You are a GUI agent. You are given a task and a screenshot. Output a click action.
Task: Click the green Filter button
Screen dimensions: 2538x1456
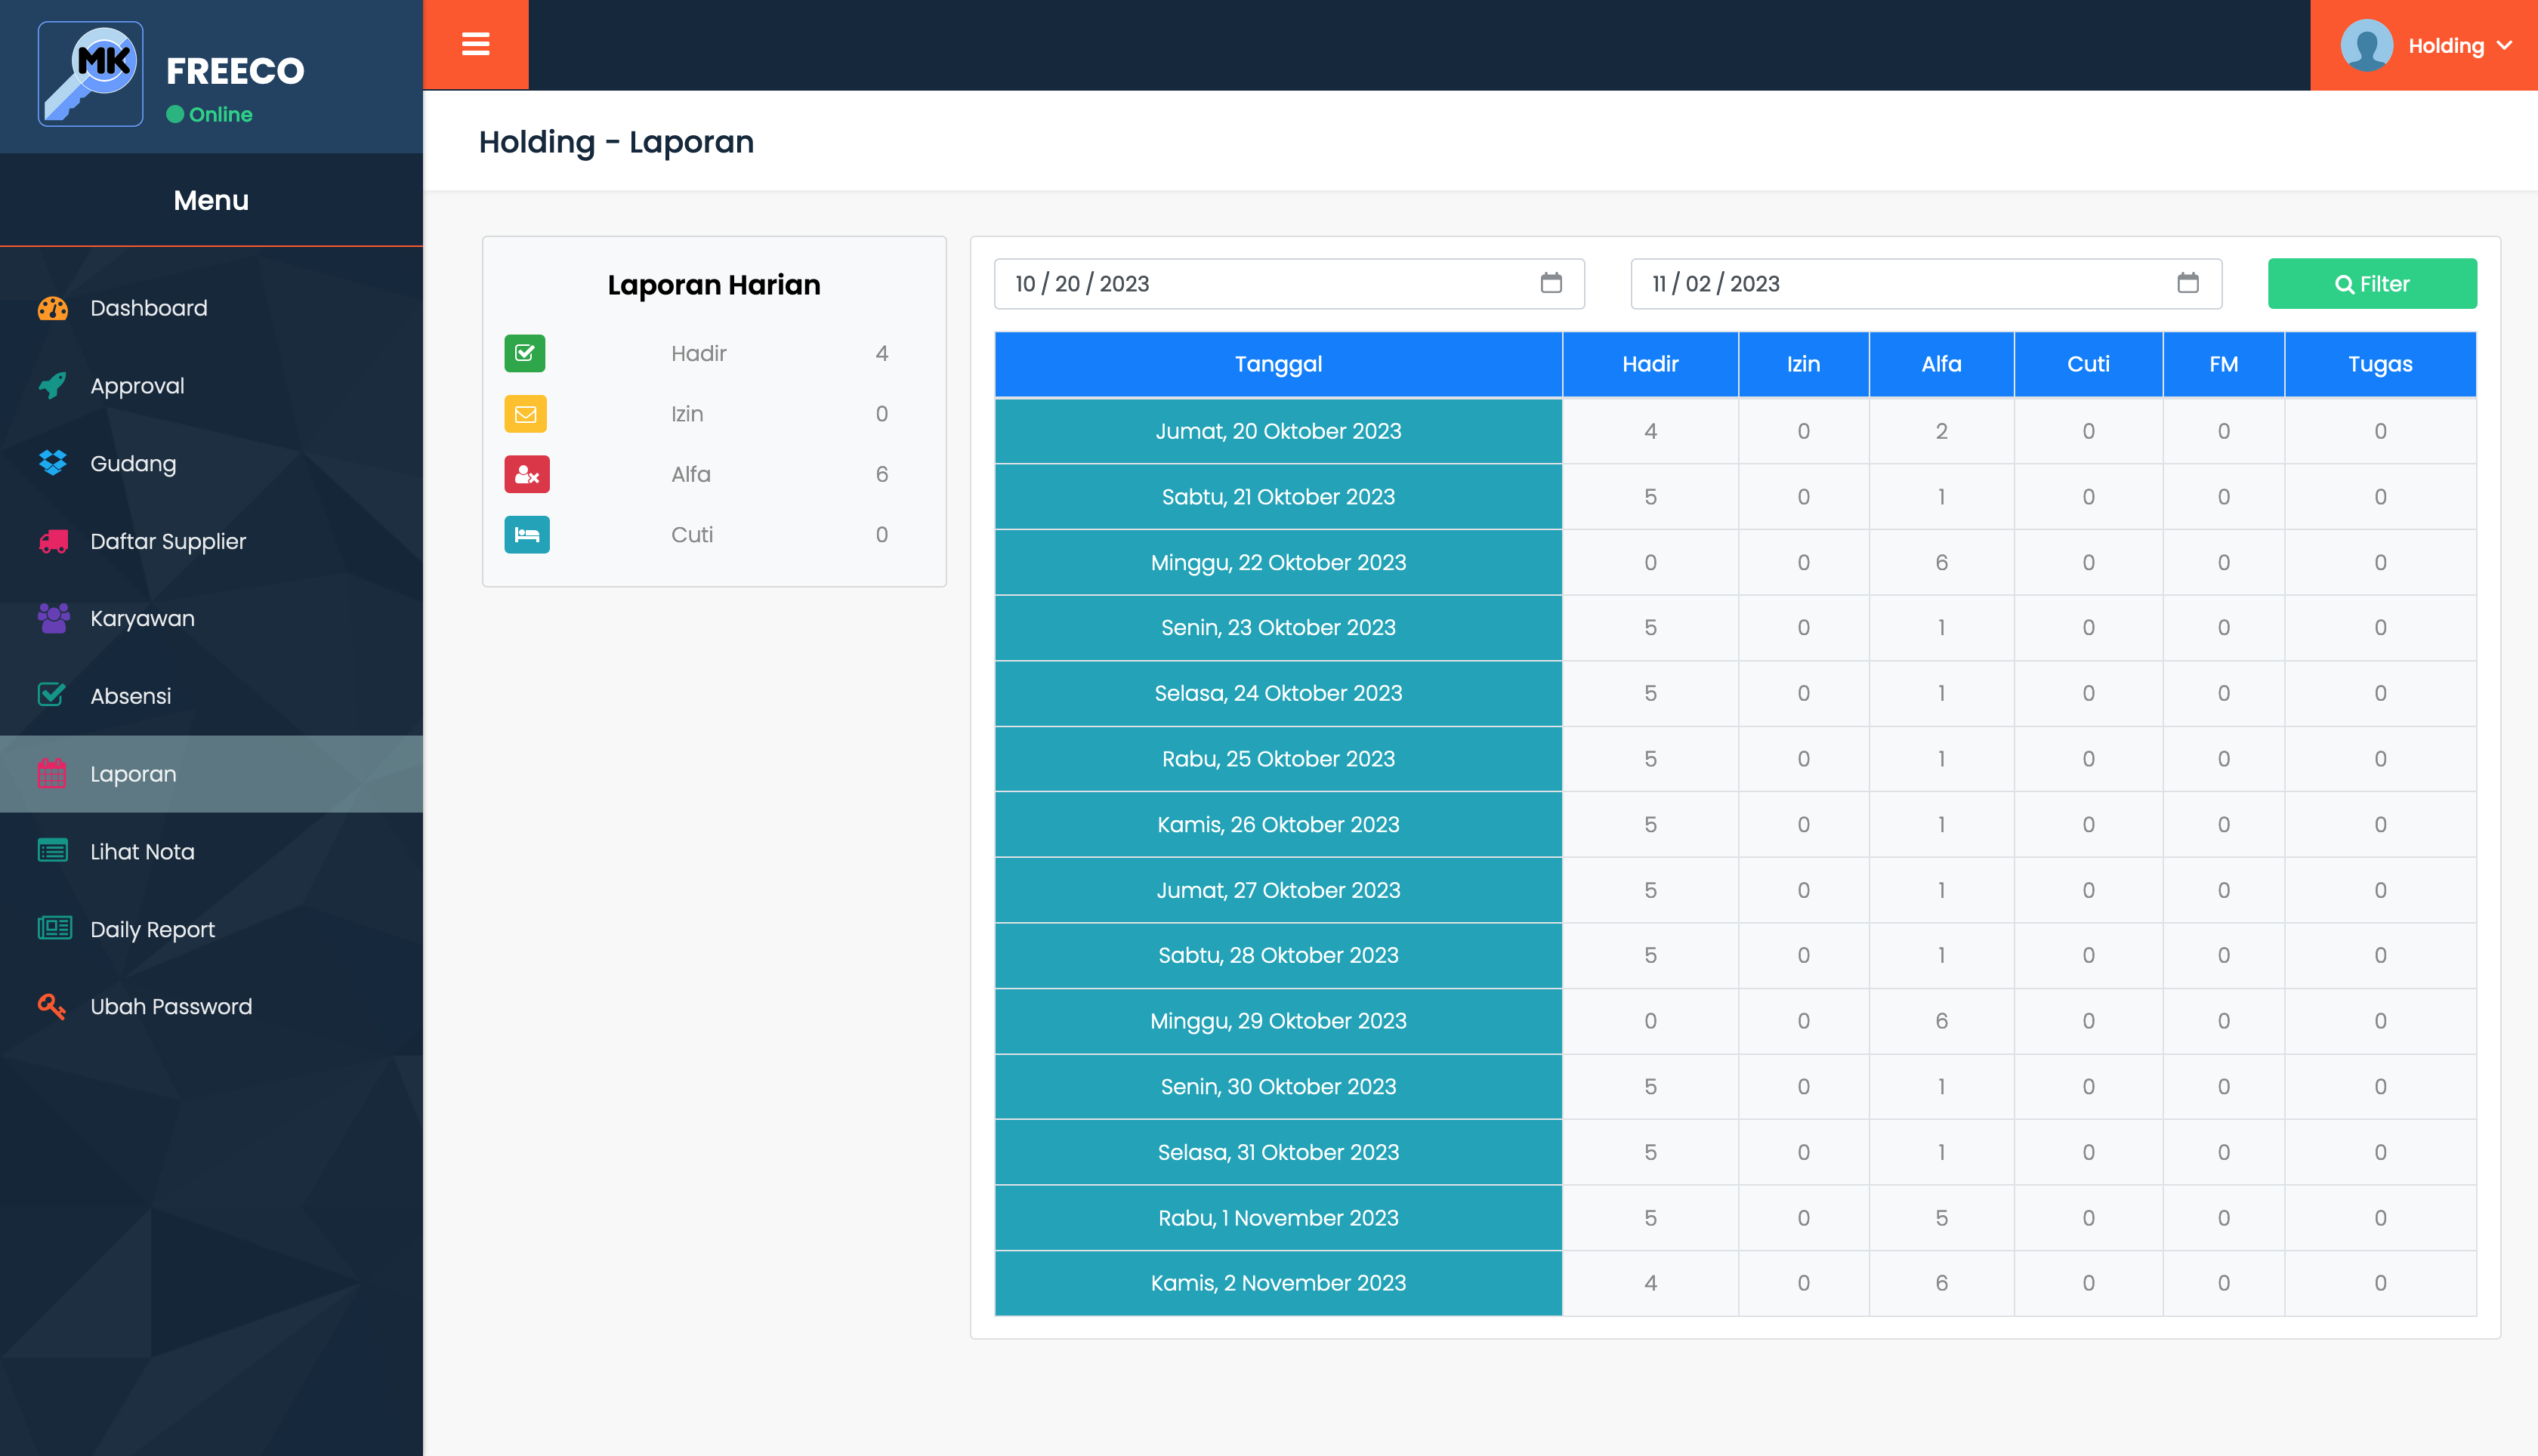[2372, 284]
